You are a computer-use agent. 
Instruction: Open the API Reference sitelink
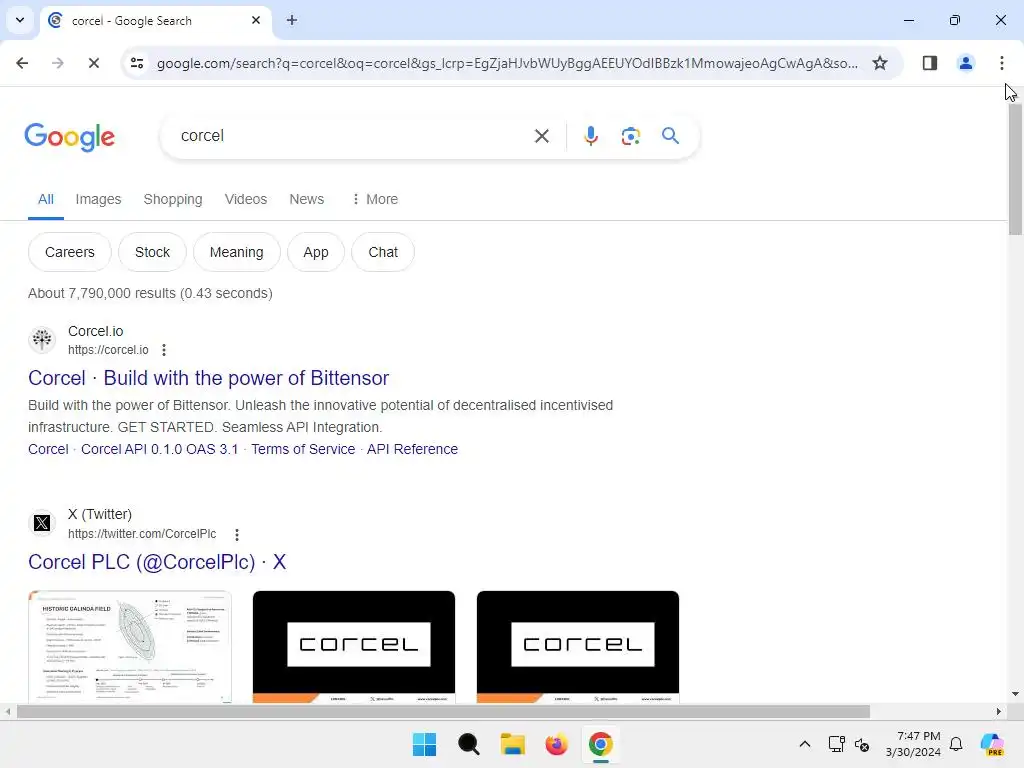click(x=412, y=449)
